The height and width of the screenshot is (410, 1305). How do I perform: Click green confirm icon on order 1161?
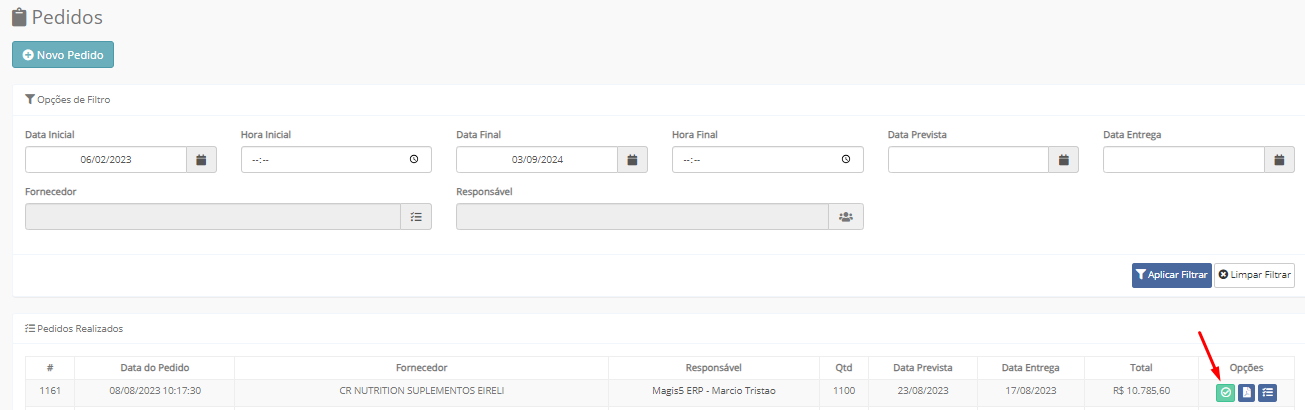pos(1225,393)
